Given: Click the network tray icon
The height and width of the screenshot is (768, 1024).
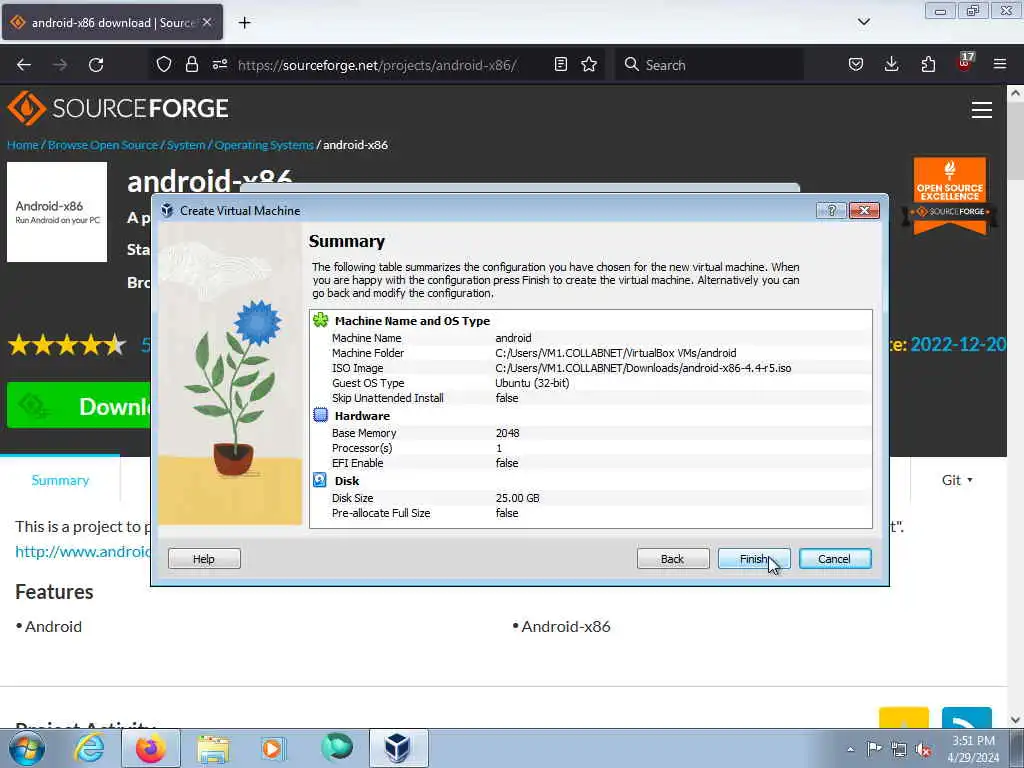Looking at the screenshot, I should (899, 749).
